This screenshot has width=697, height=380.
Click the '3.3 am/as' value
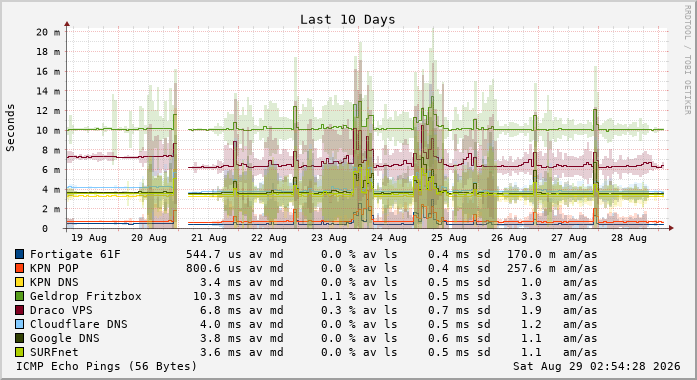pos(559,296)
